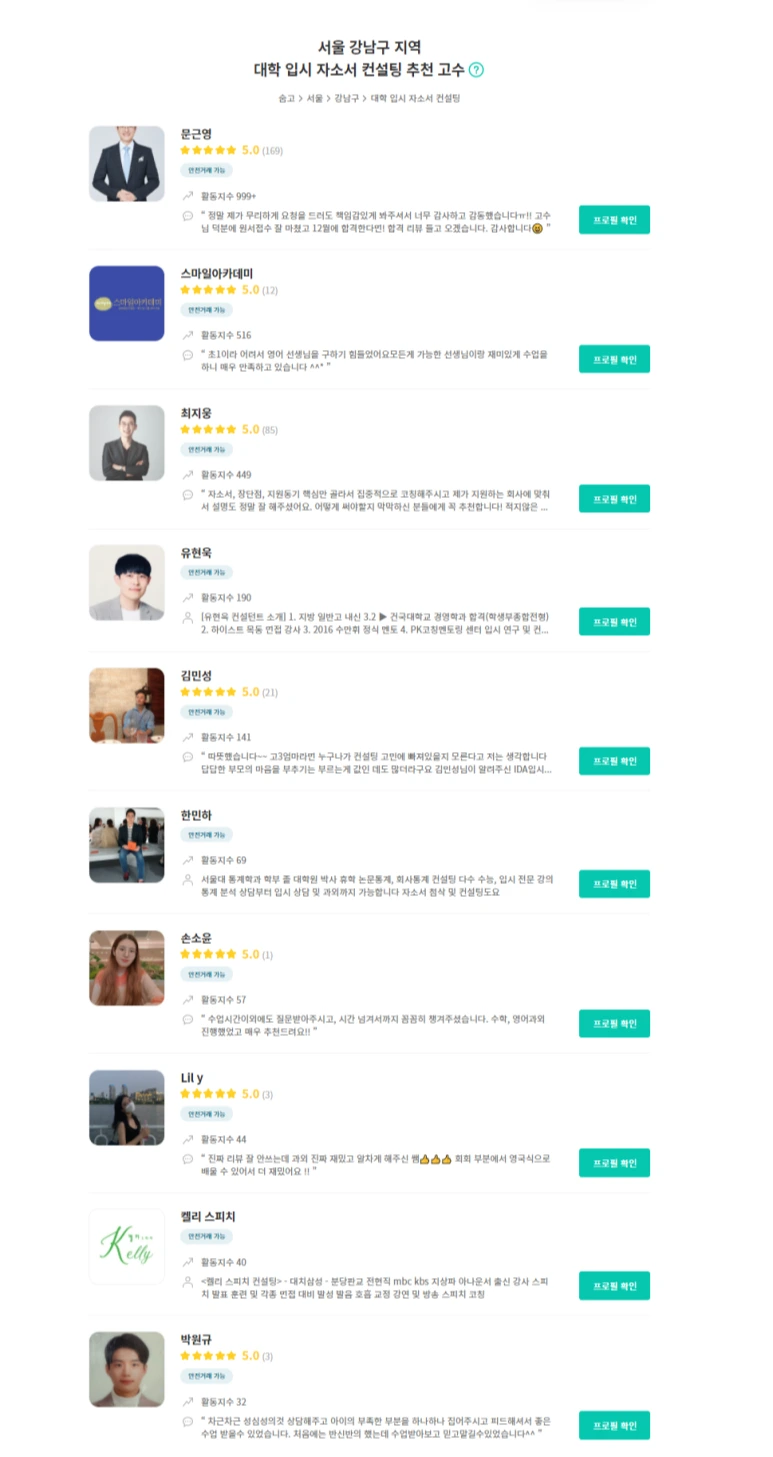Click the 프로필 확인 button for 문근영

pos(614,219)
